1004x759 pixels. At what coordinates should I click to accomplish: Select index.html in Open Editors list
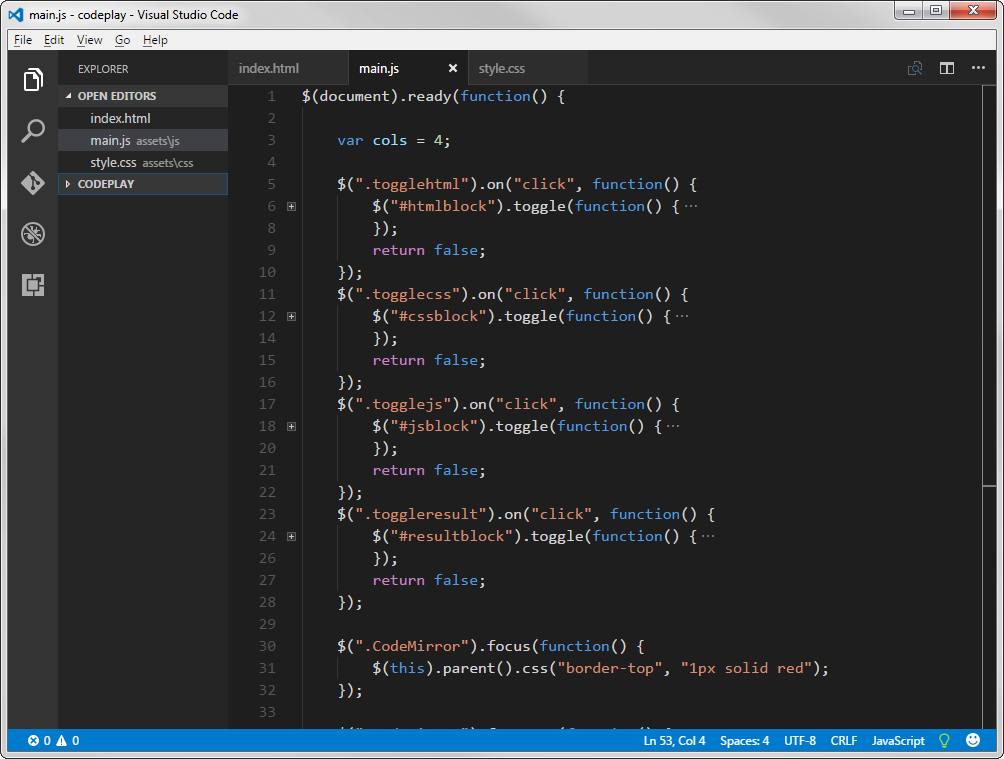pyautogui.click(x=120, y=118)
